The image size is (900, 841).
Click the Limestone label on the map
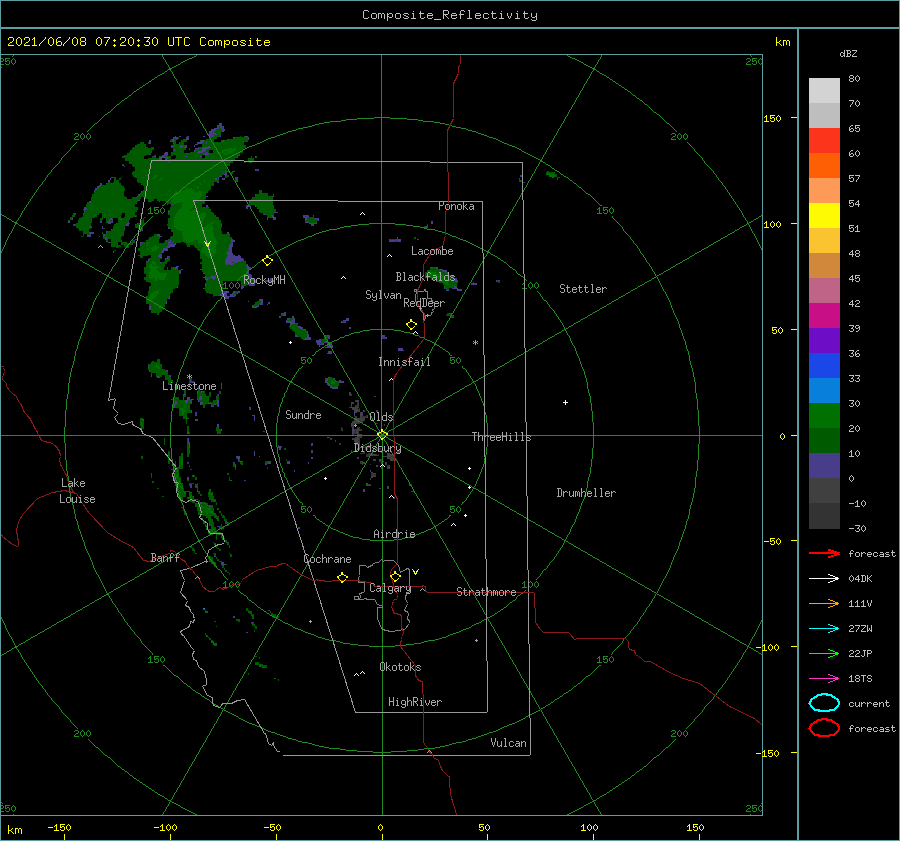point(189,386)
